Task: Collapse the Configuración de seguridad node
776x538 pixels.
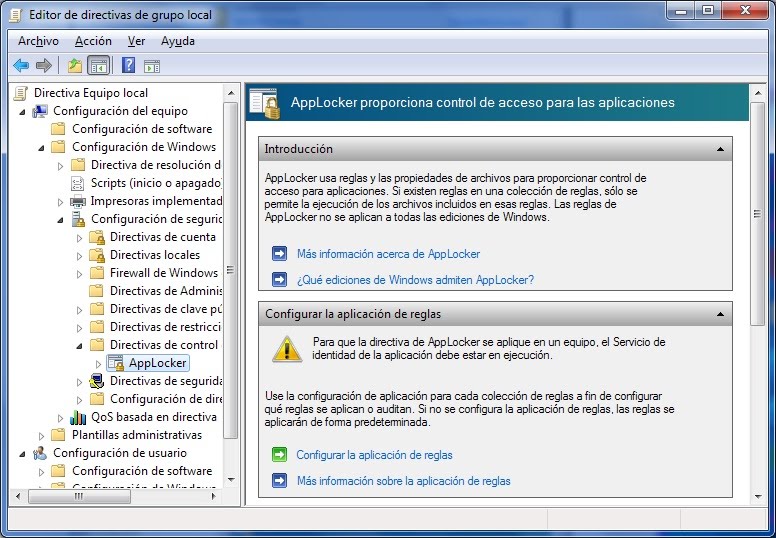Action: coord(60,220)
